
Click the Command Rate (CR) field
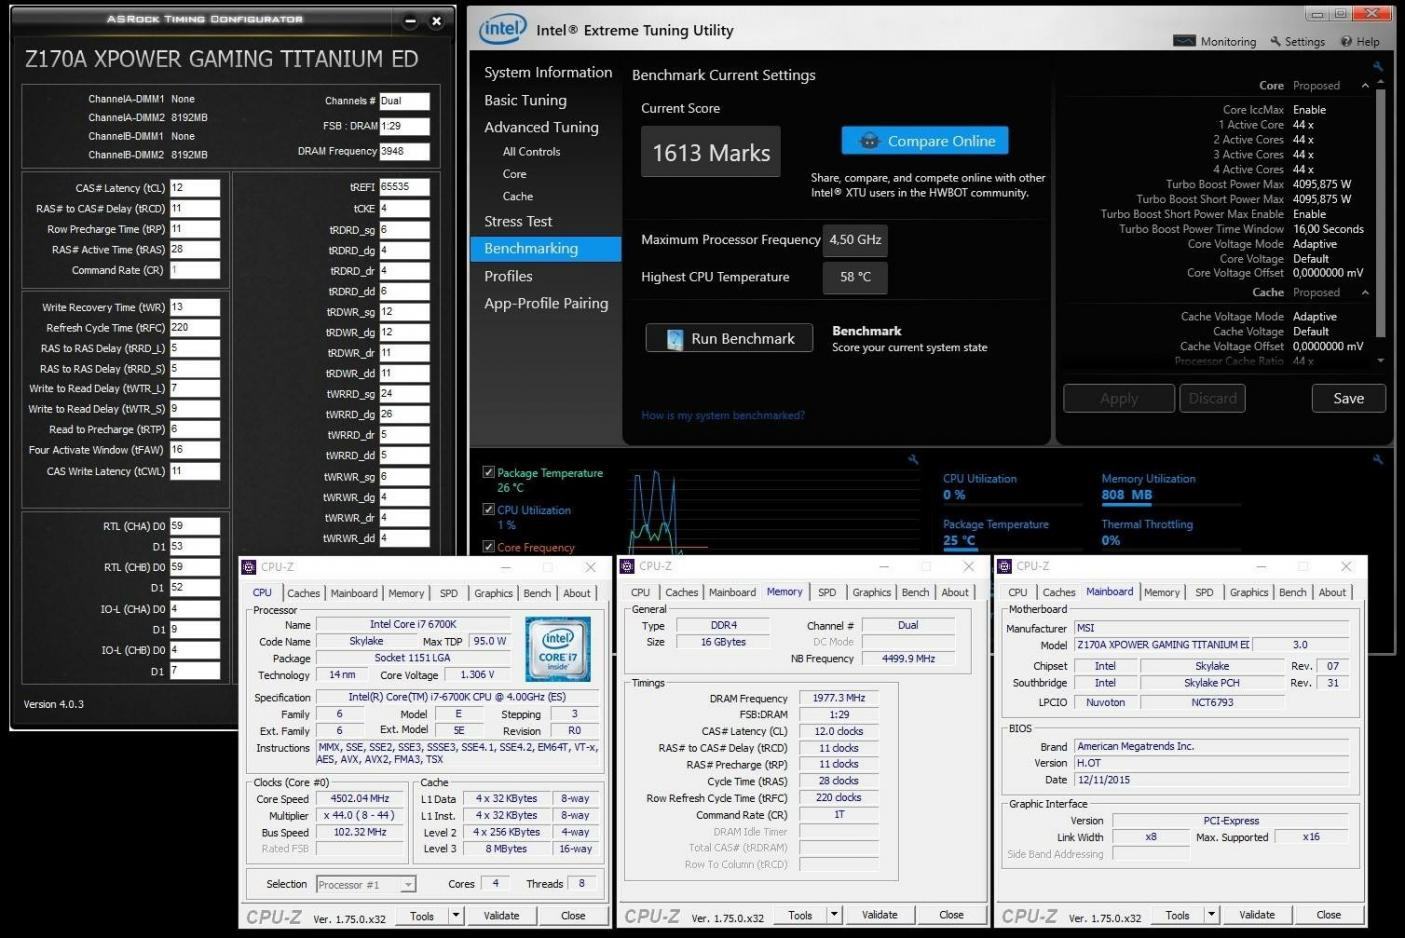[x=194, y=270]
